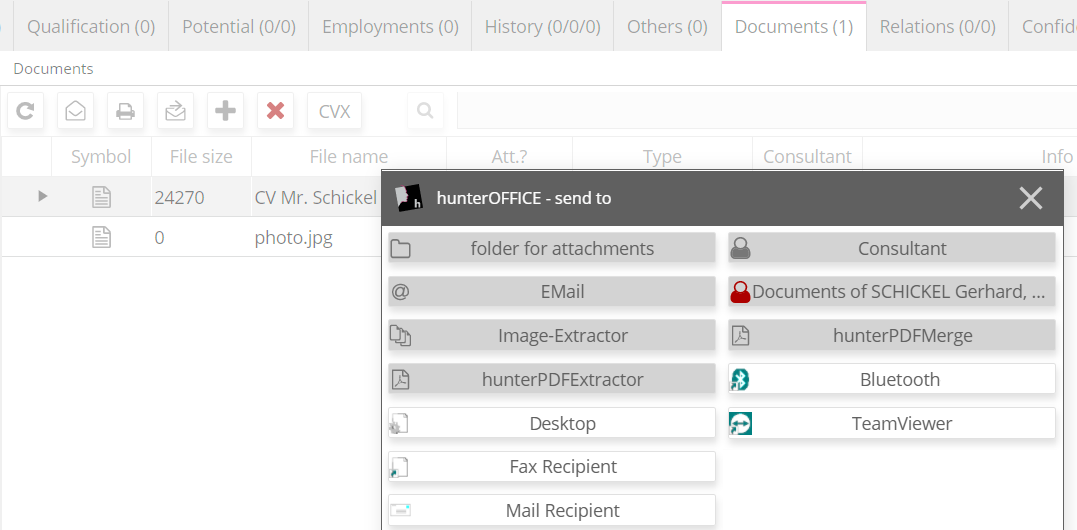This screenshot has width=1077, height=530.
Task: Send document to TeamViewer
Action: point(892,423)
